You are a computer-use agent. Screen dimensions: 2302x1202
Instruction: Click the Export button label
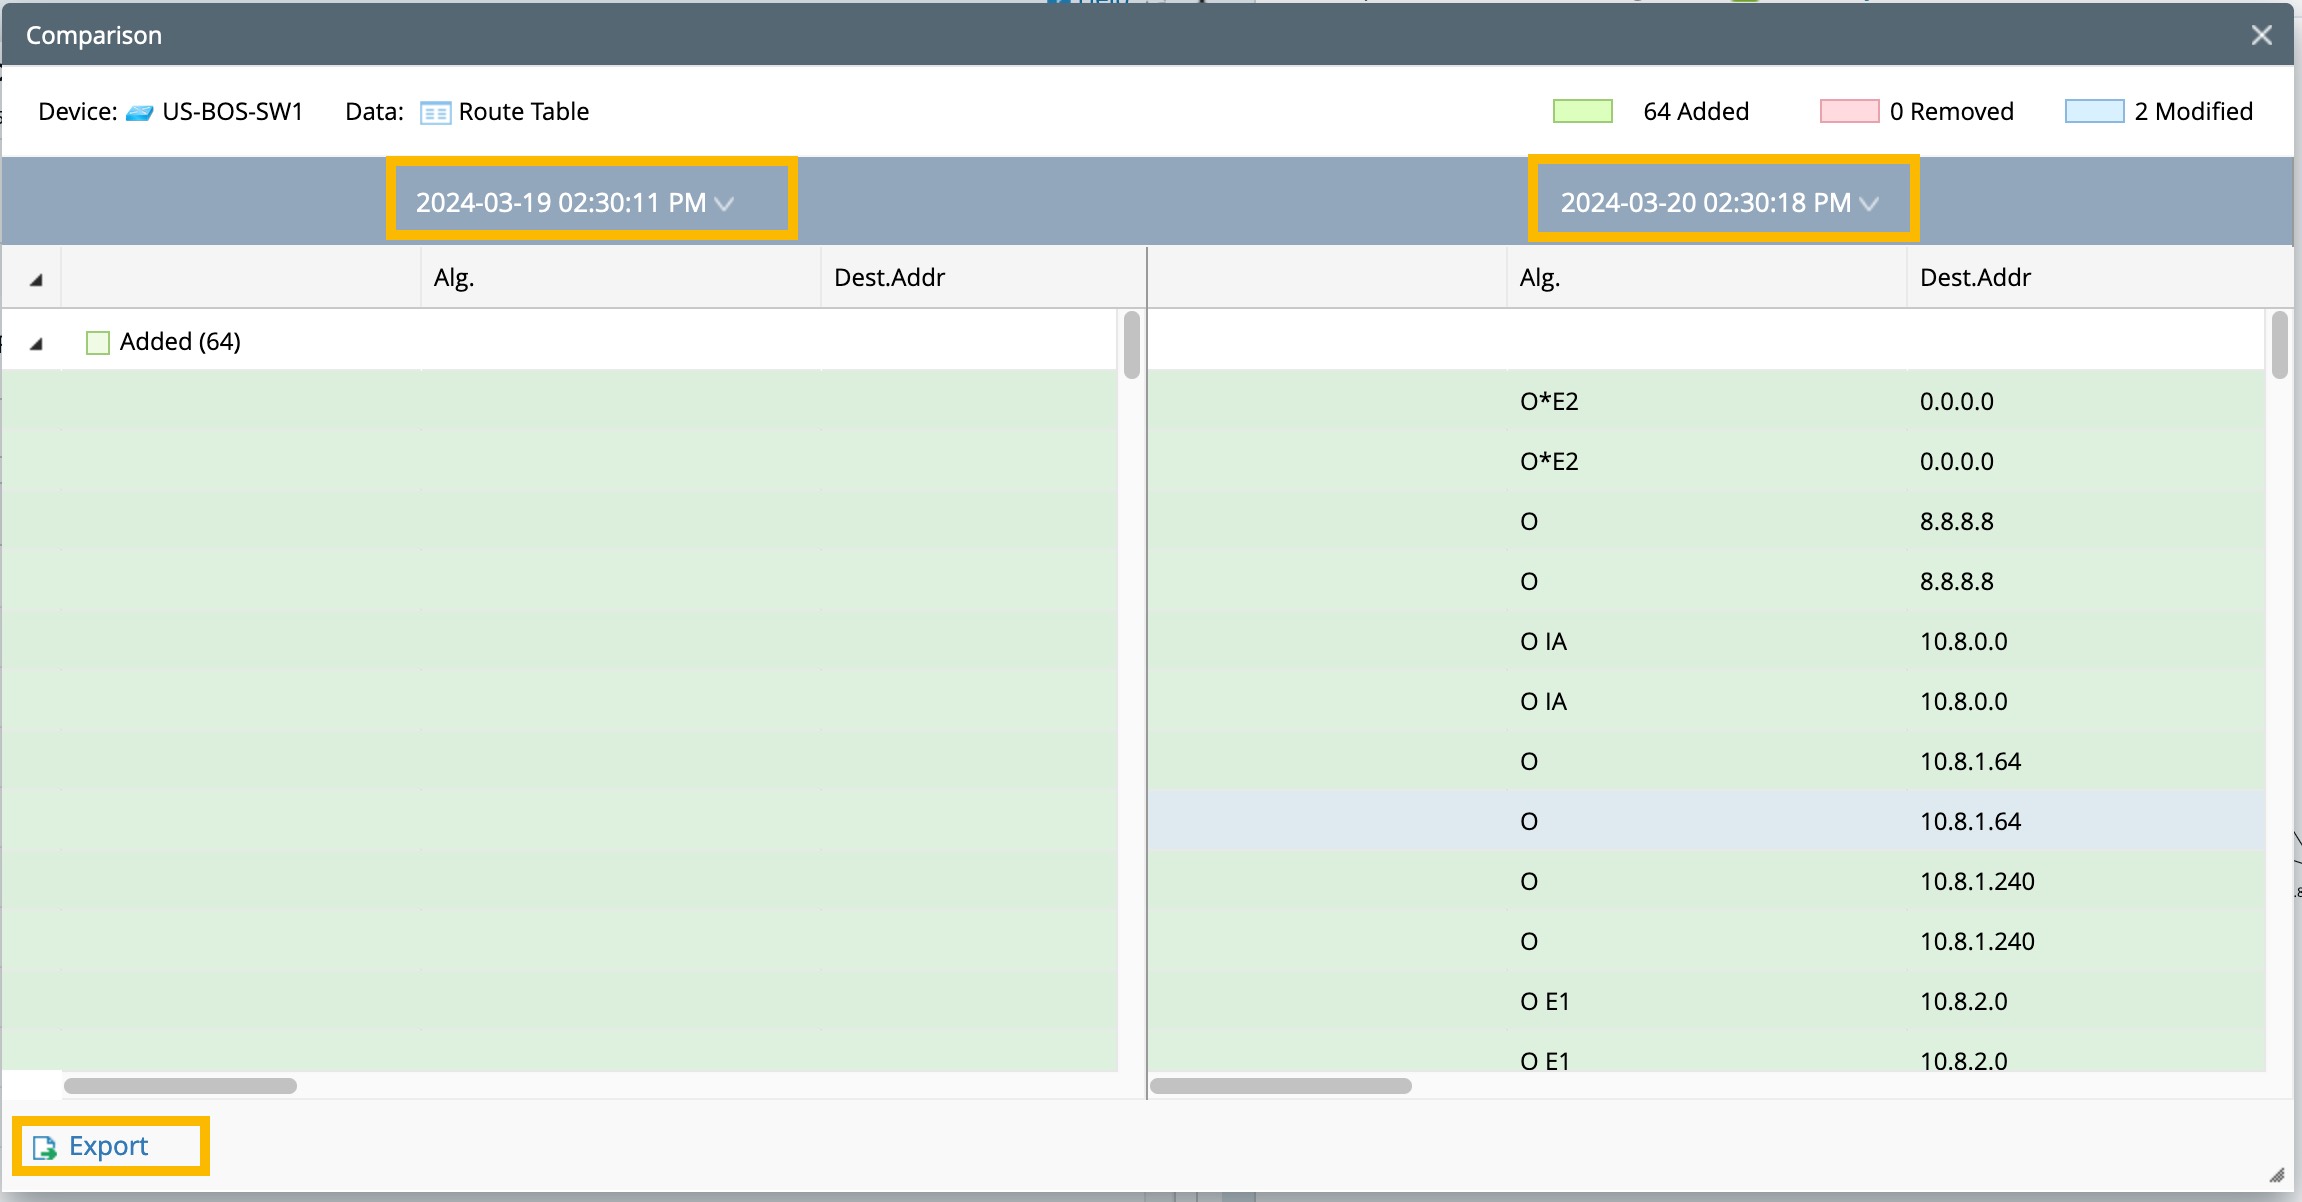pos(108,1146)
